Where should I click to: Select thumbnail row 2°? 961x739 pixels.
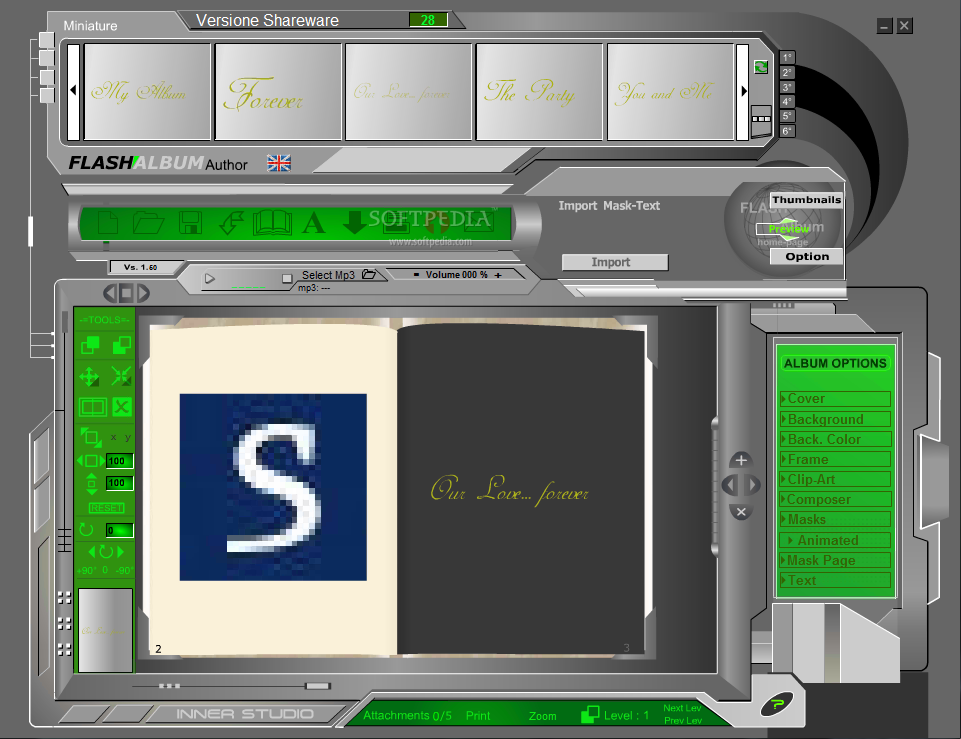click(787, 72)
